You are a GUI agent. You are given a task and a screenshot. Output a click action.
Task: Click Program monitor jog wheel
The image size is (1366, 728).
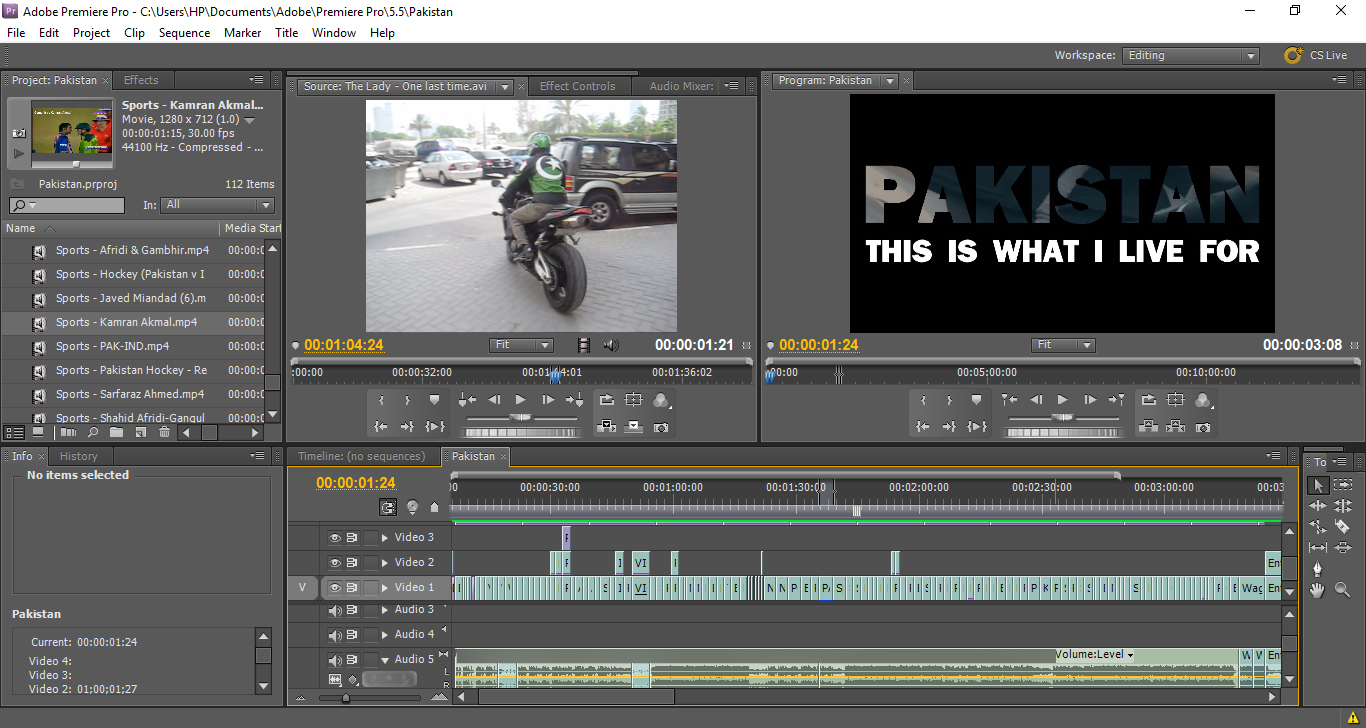[1063, 433]
